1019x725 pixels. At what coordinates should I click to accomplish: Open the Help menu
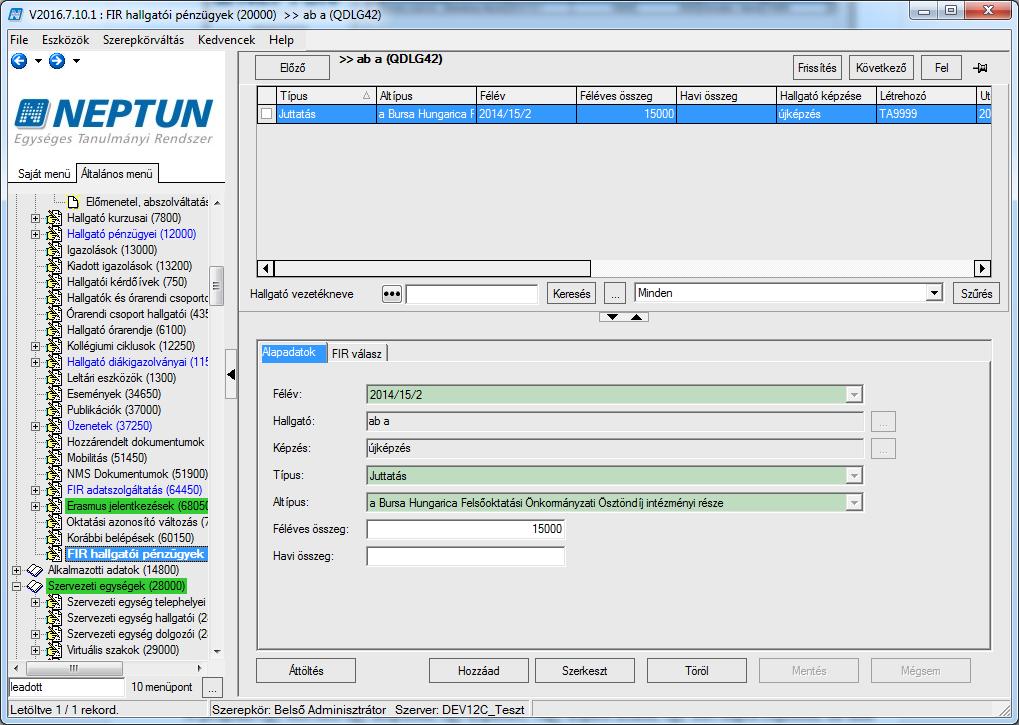[x=281, y=40]
